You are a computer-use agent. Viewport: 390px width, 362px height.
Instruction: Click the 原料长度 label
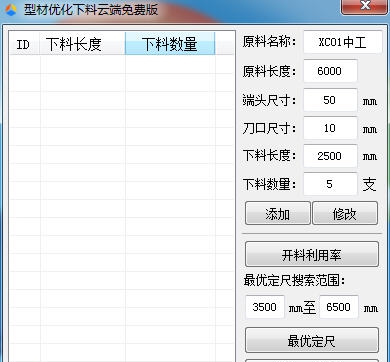coord(269,71)
